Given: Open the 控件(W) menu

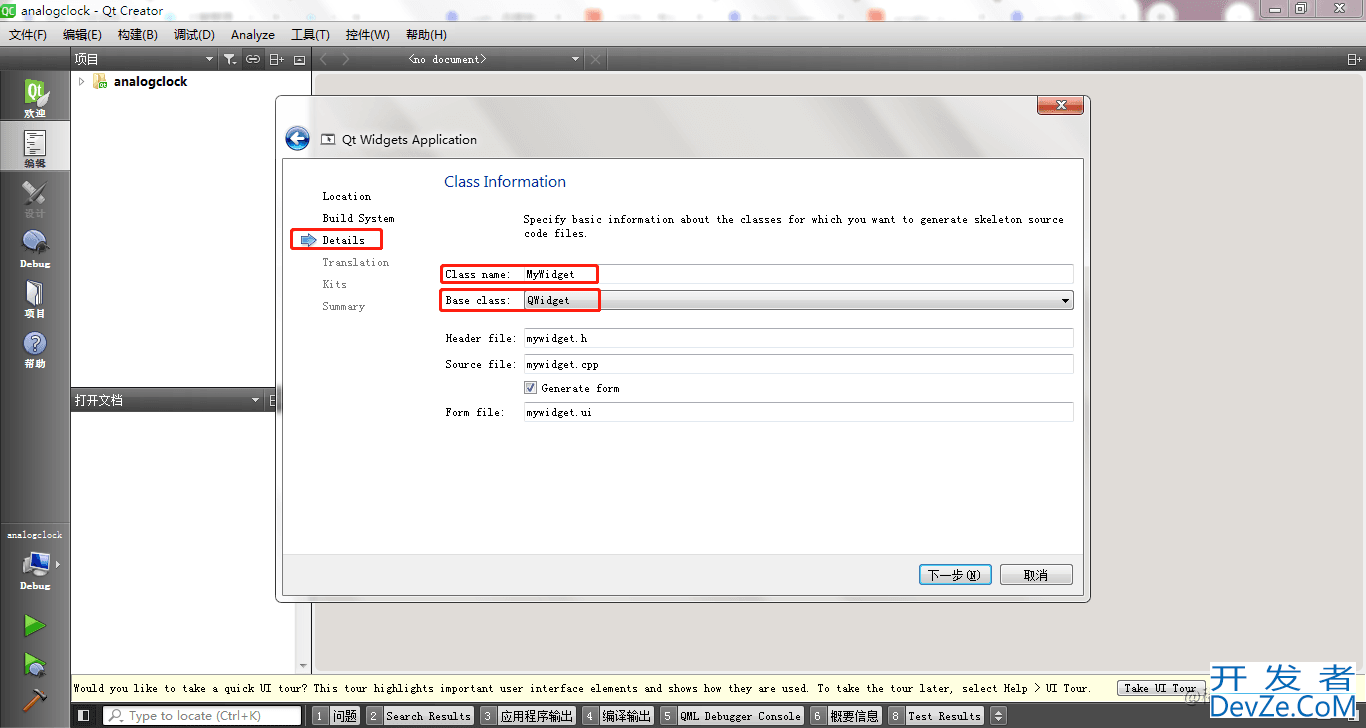Looking at the screenshot, I should pos(367,34).
